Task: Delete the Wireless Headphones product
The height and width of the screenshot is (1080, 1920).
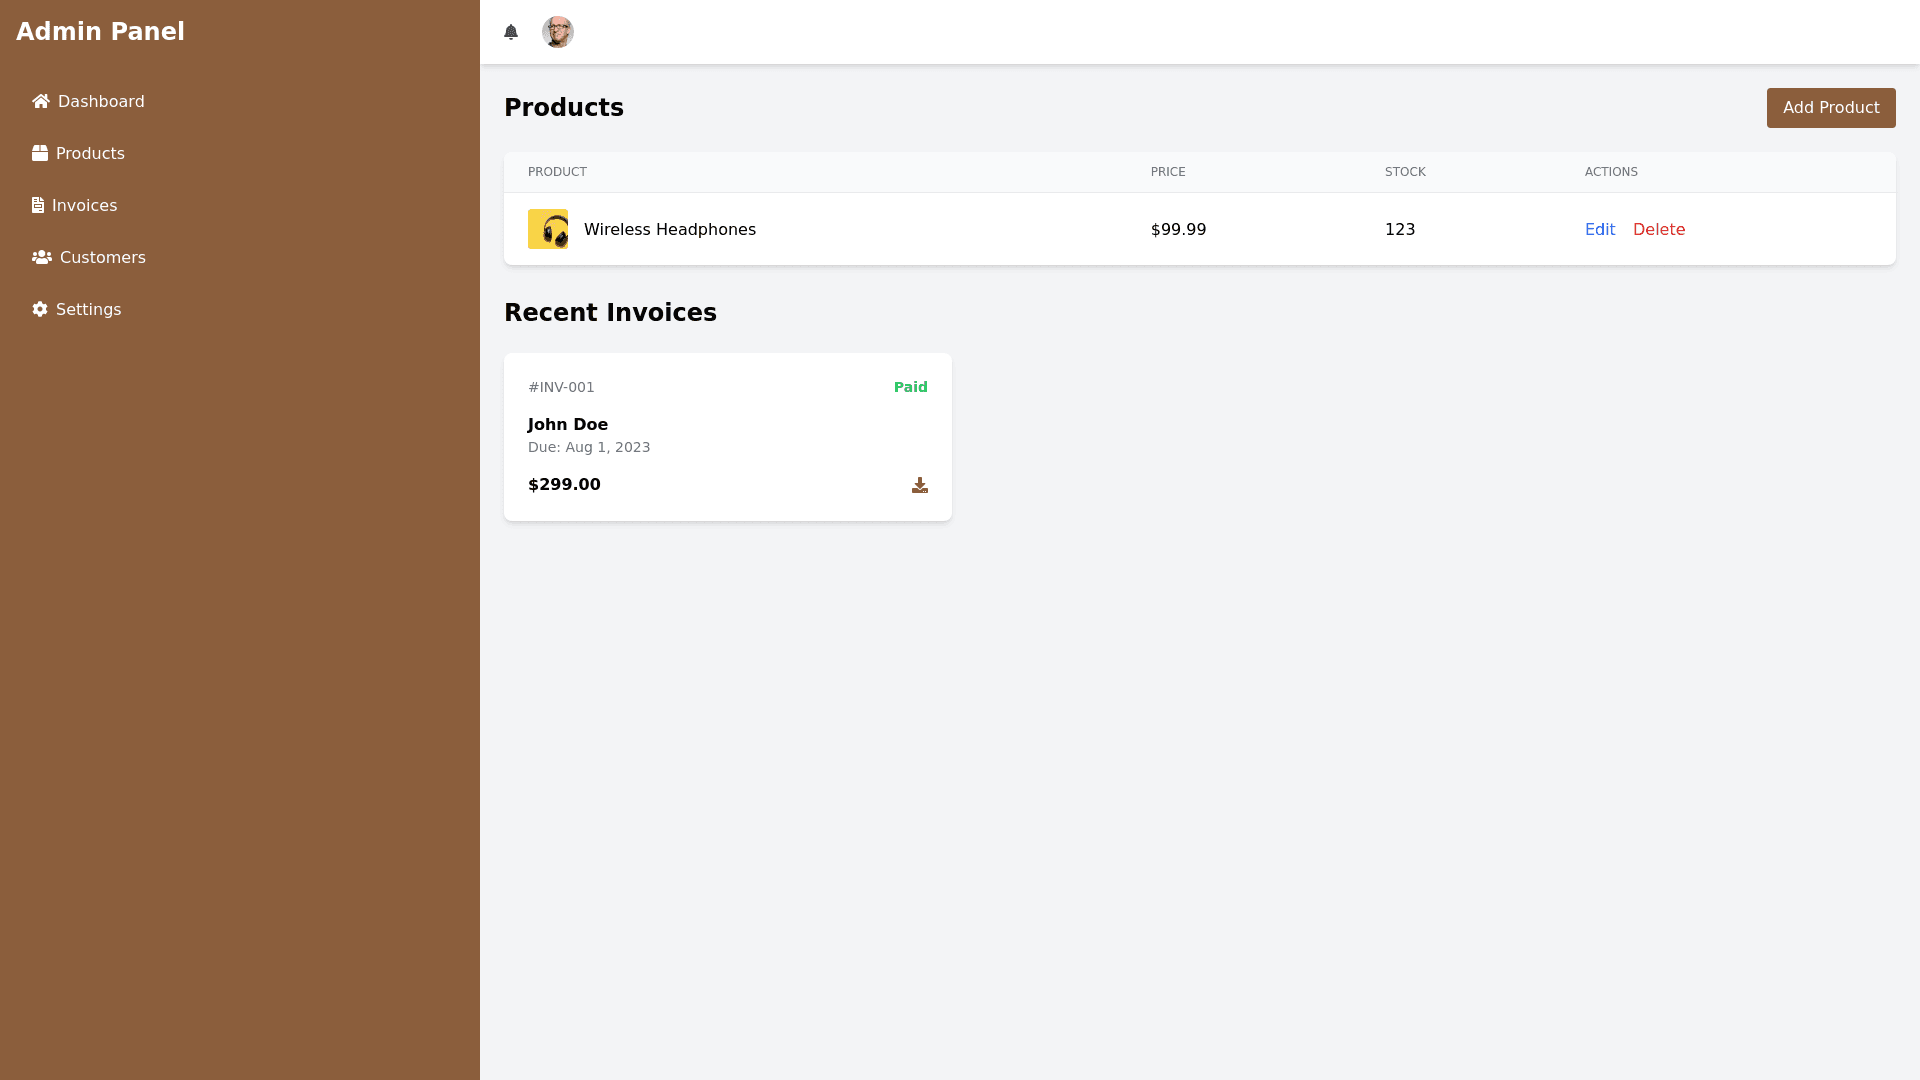Action: [x=1659, y=229]
